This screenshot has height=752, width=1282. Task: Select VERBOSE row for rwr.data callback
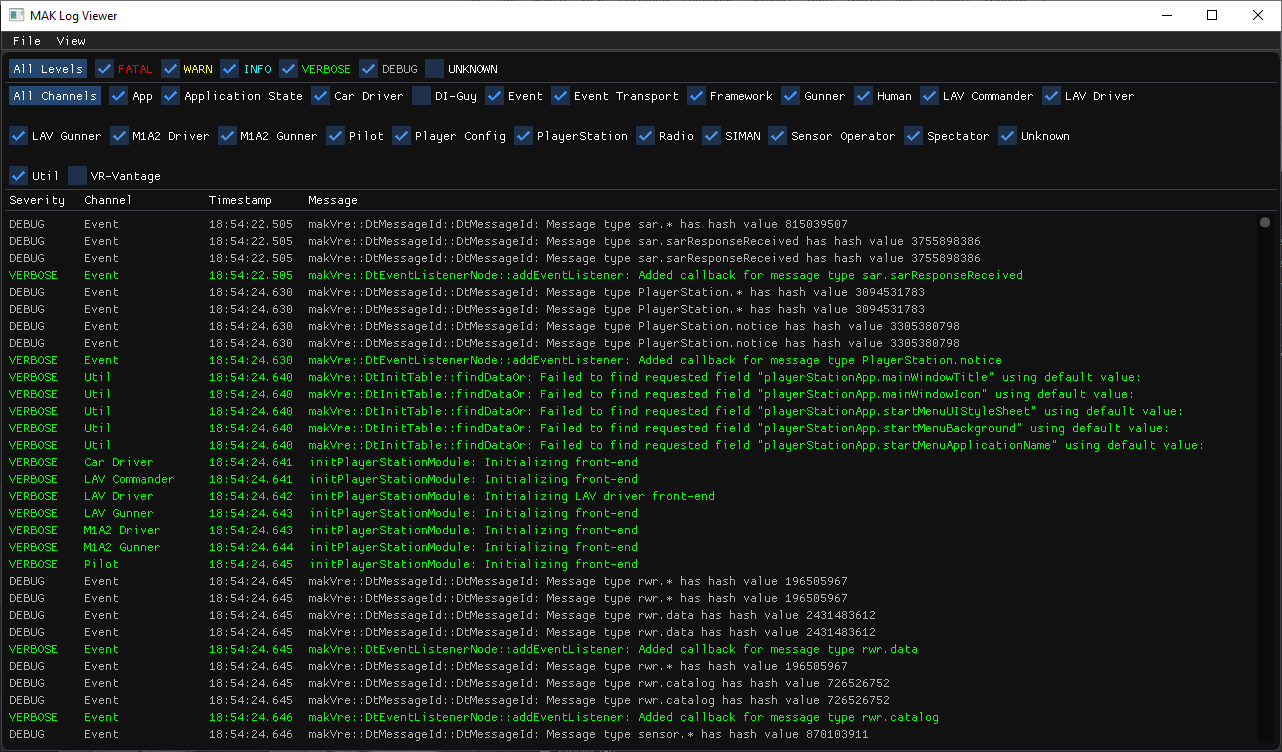point(630,649)
